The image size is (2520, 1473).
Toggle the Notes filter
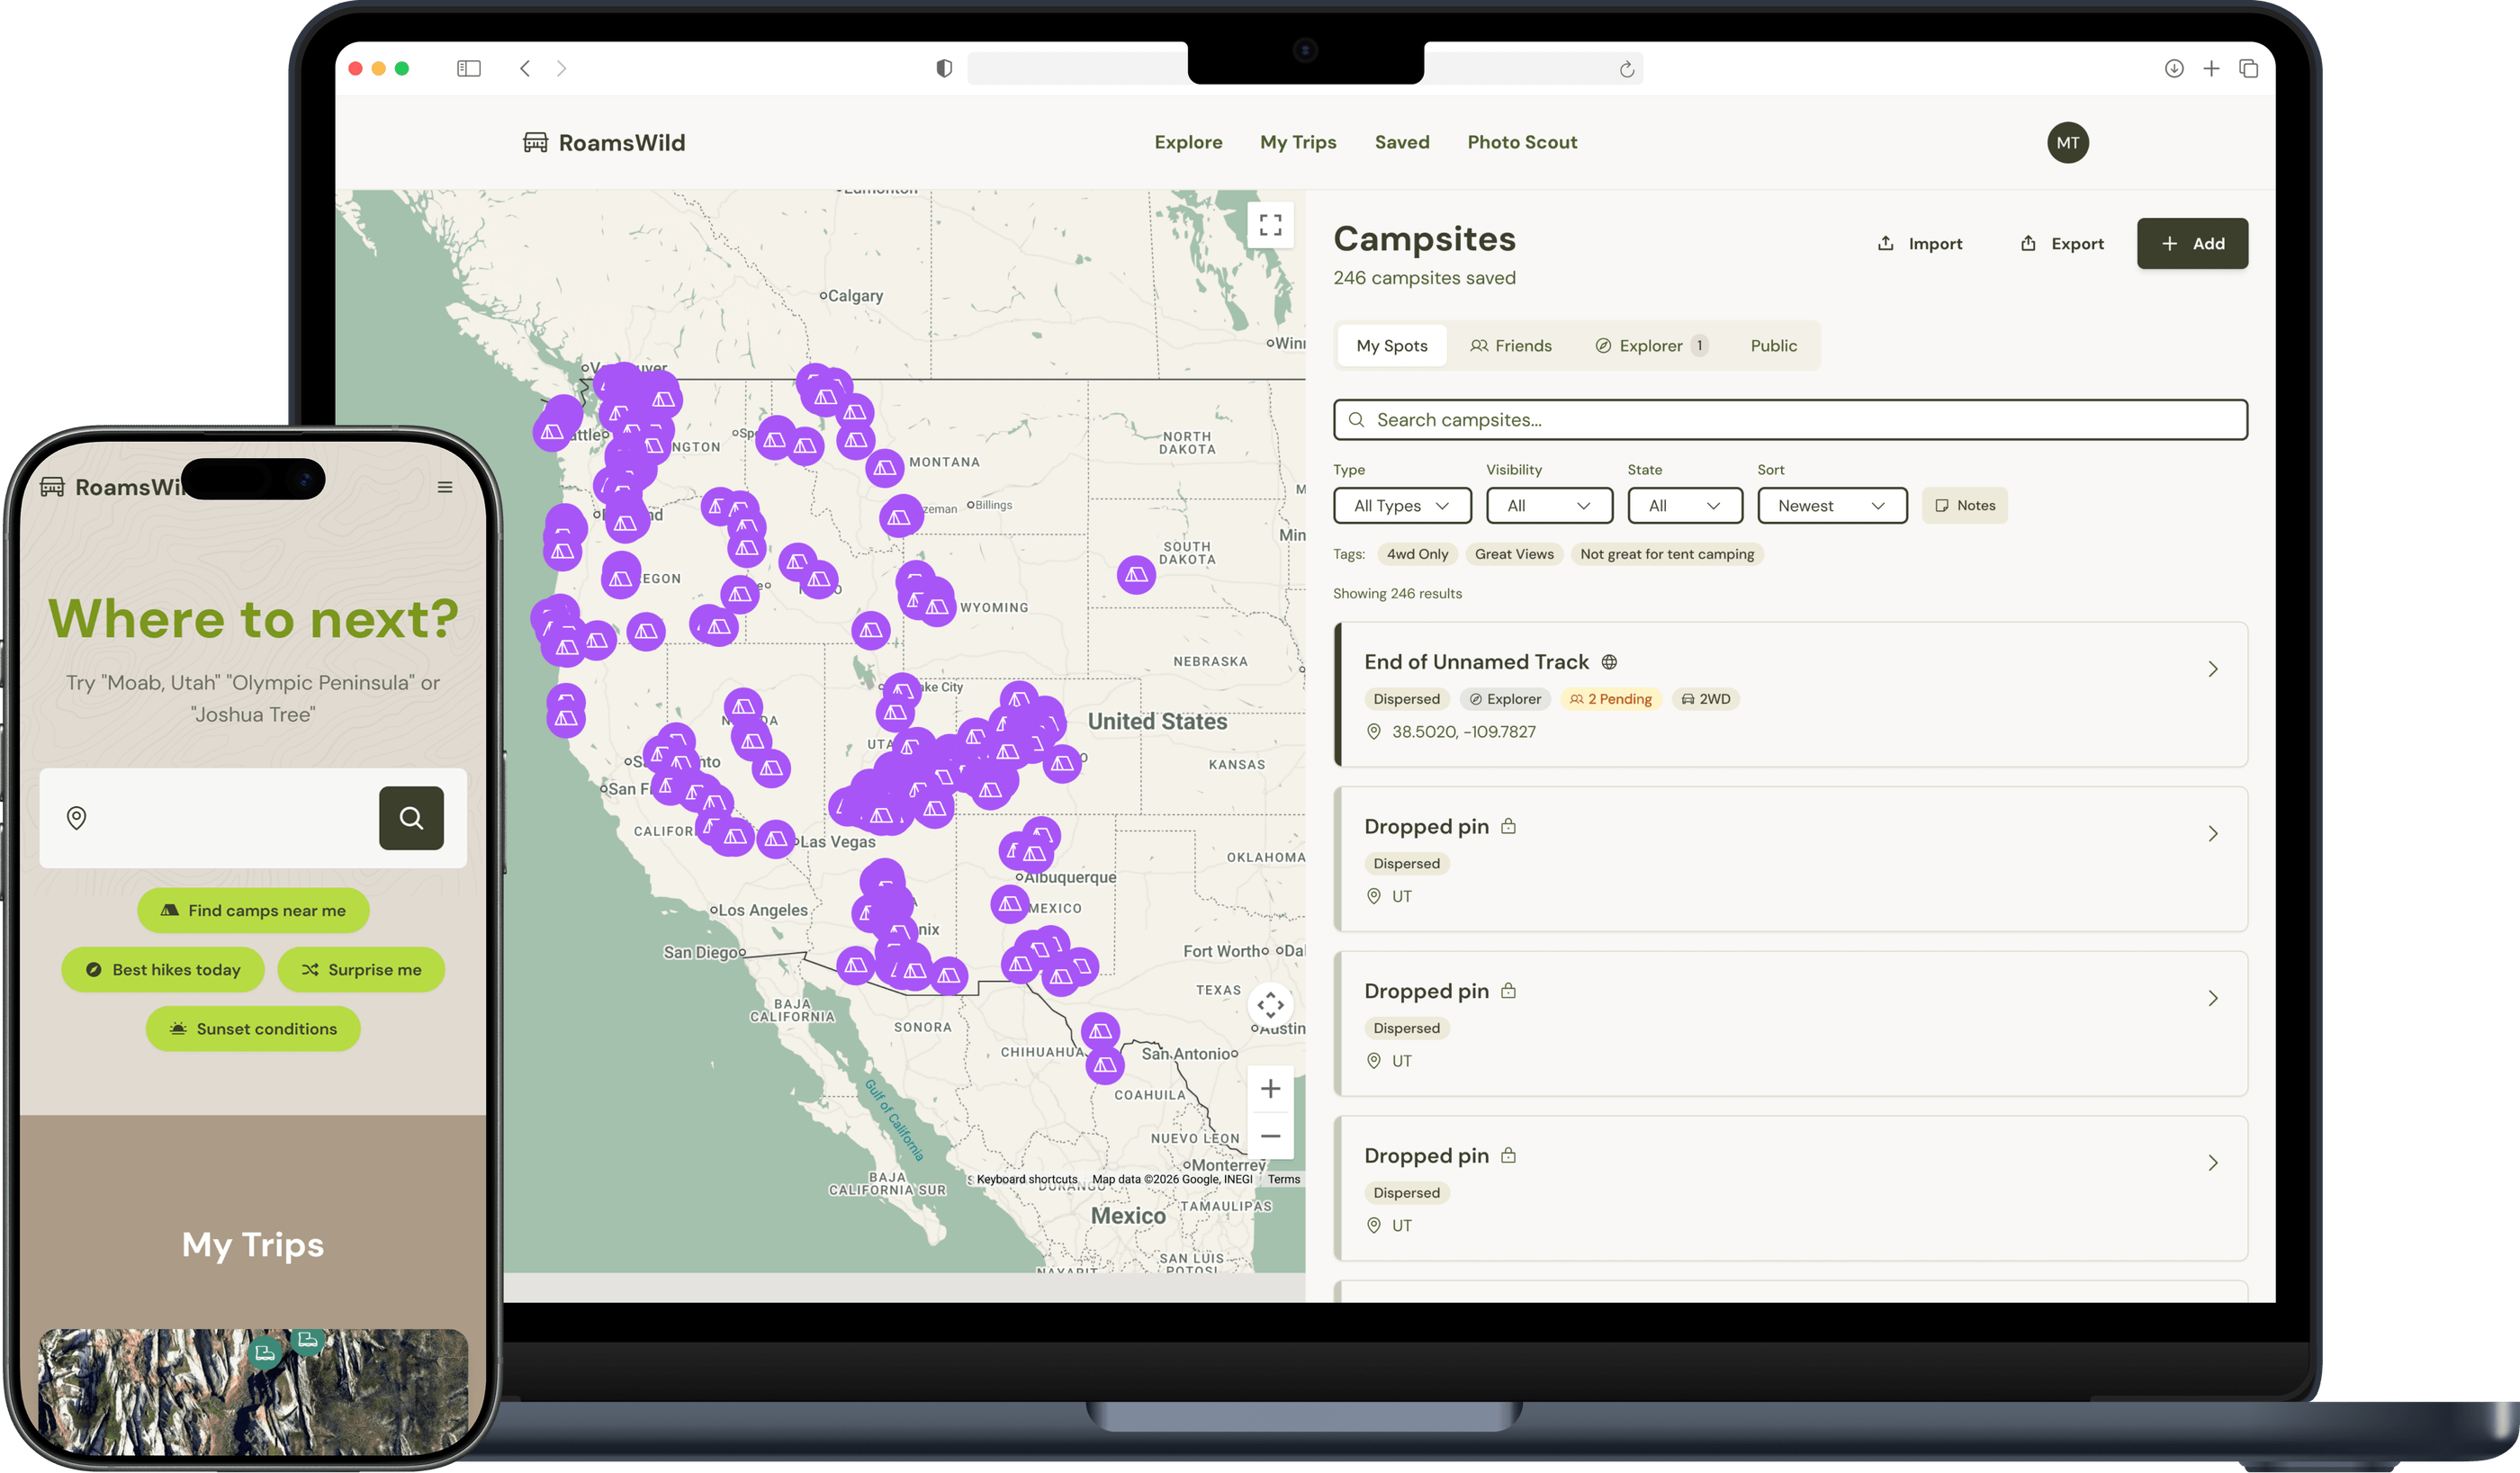[1965, 505]
